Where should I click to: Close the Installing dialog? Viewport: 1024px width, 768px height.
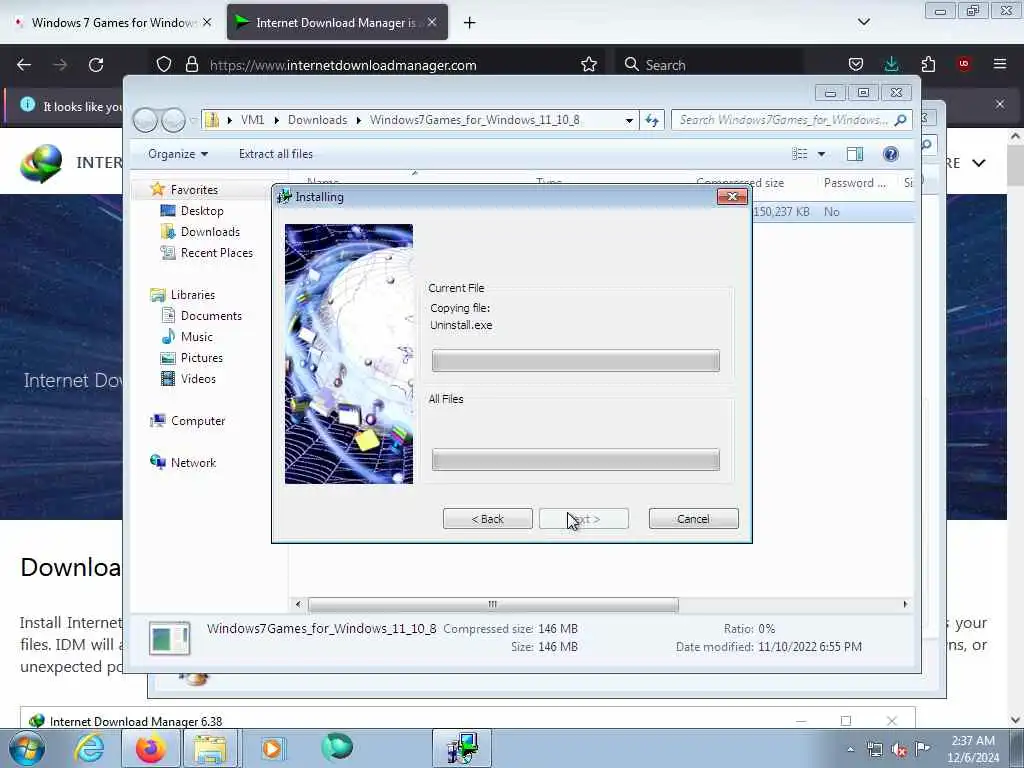click(732, 197)
